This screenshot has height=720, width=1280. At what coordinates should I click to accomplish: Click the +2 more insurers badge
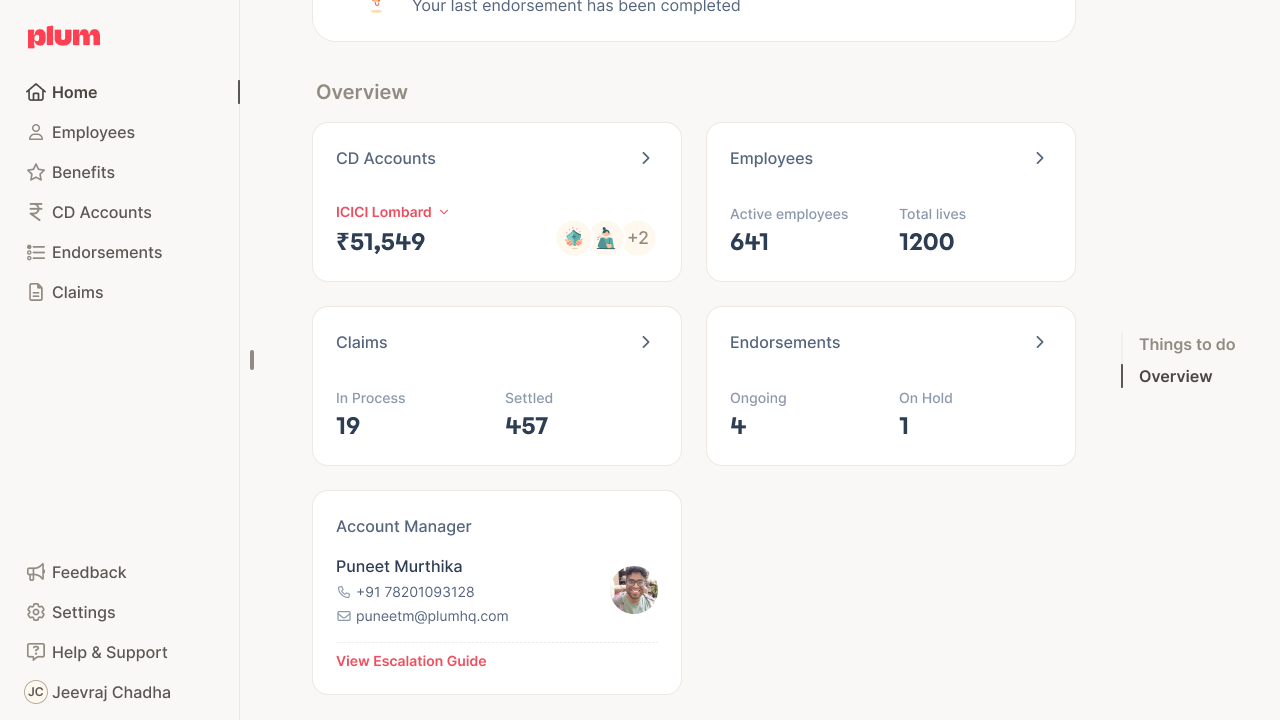coord(638,238)
